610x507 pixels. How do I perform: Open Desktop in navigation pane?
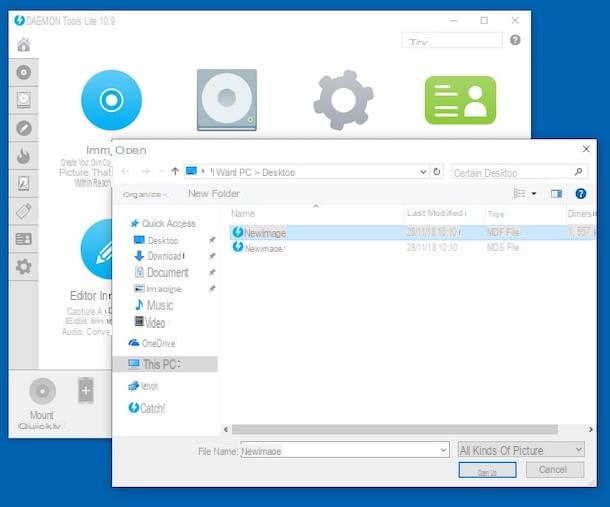pos(156,240)
